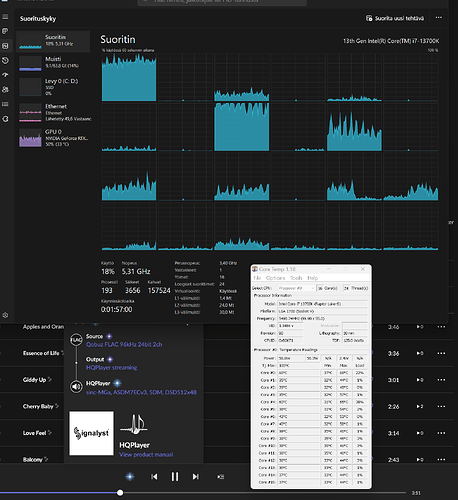Open the Startup apps icon in Task Manager
This screenshot has height=500, width=458.
pos(5,75)
